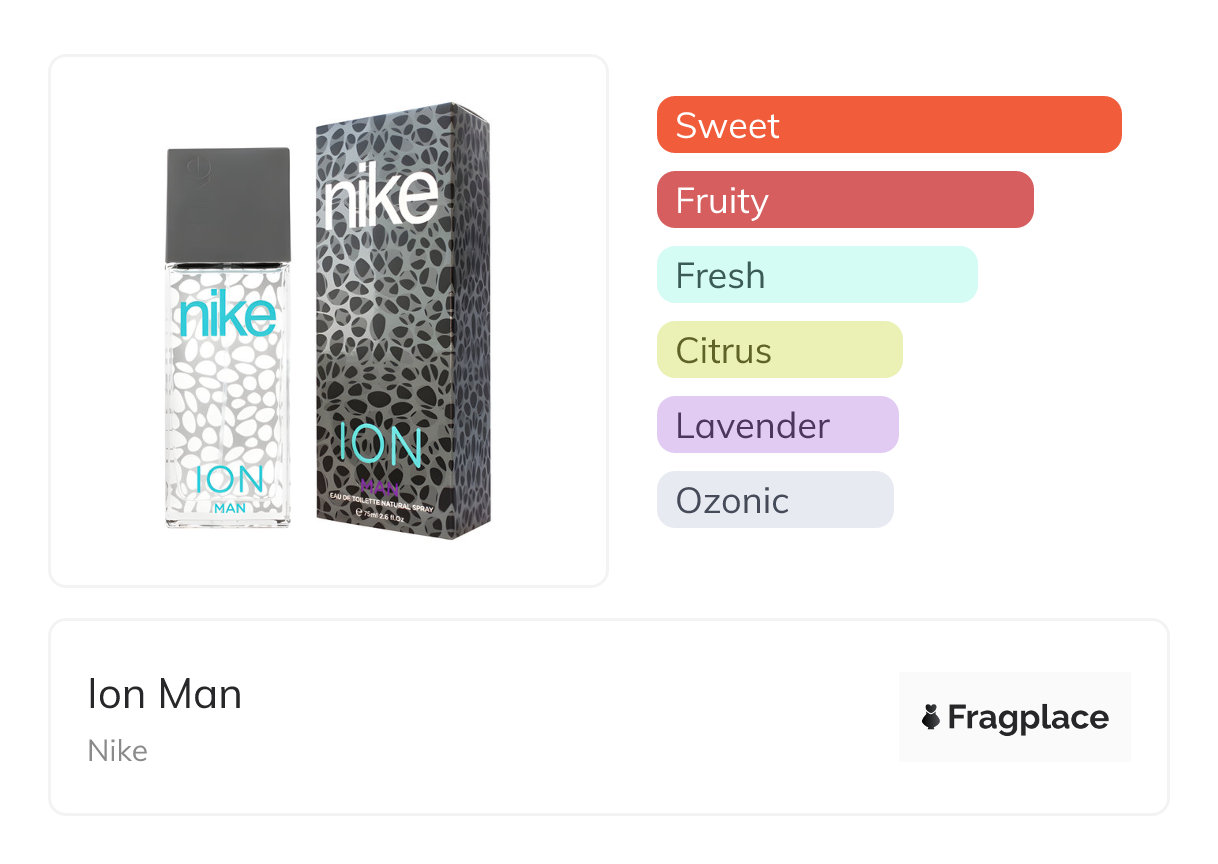Click the teal ION text on the box
This screenshot has width=1218, height=864.
[381, 447]
